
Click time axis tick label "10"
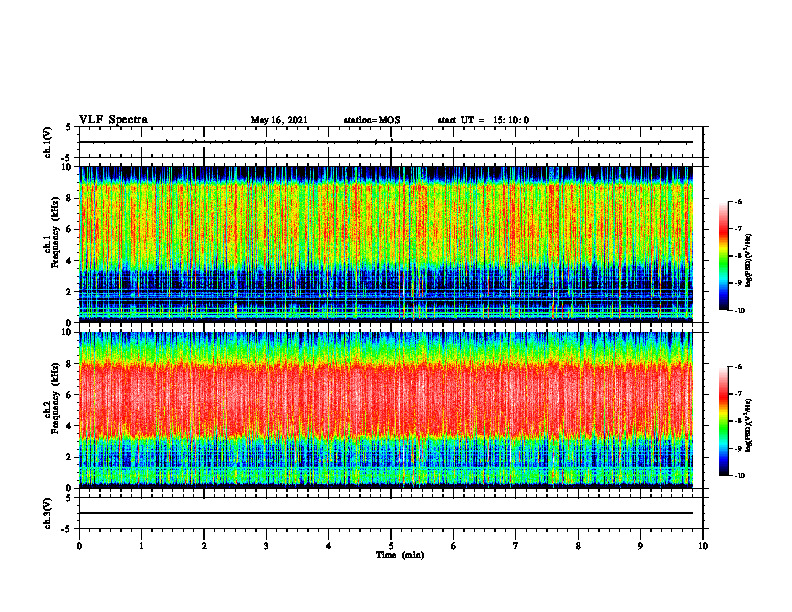(703, 546)
